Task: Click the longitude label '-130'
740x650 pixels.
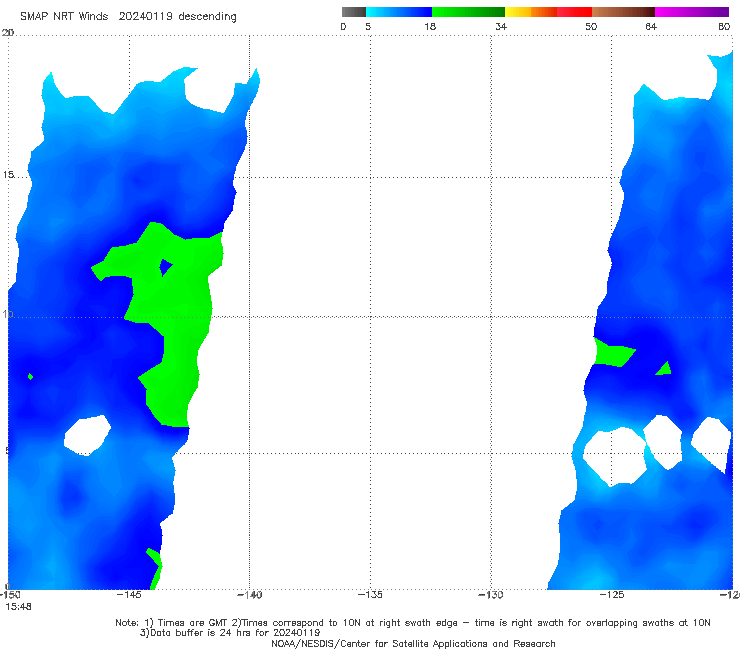Action: (x=491, y=595)
